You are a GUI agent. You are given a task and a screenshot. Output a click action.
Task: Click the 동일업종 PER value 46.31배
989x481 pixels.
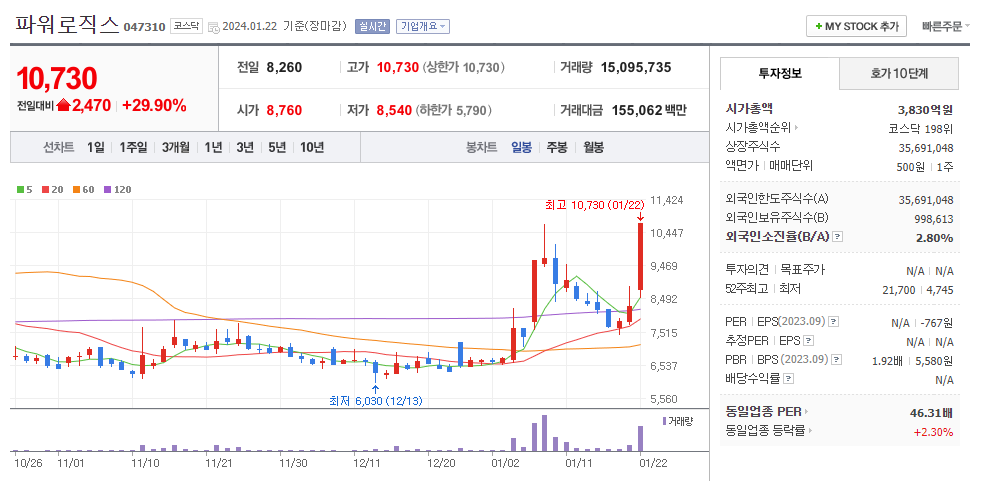(x=931, y=413)
